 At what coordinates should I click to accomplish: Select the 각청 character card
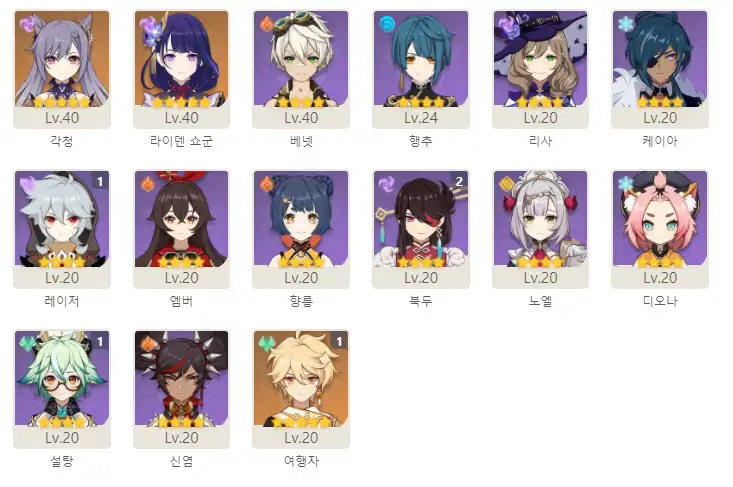click(x=62, y=69)
